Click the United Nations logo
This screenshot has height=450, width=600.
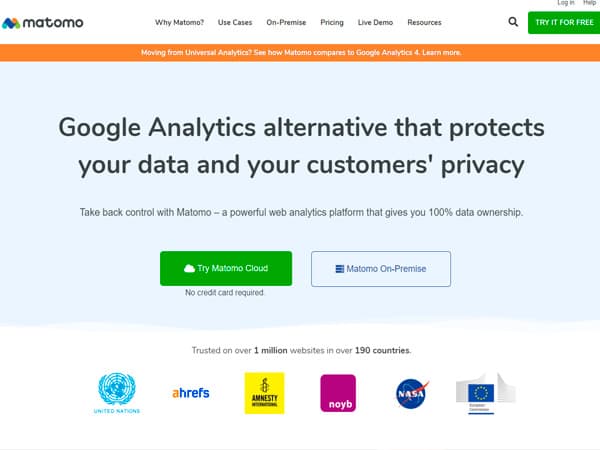[117, 393]
